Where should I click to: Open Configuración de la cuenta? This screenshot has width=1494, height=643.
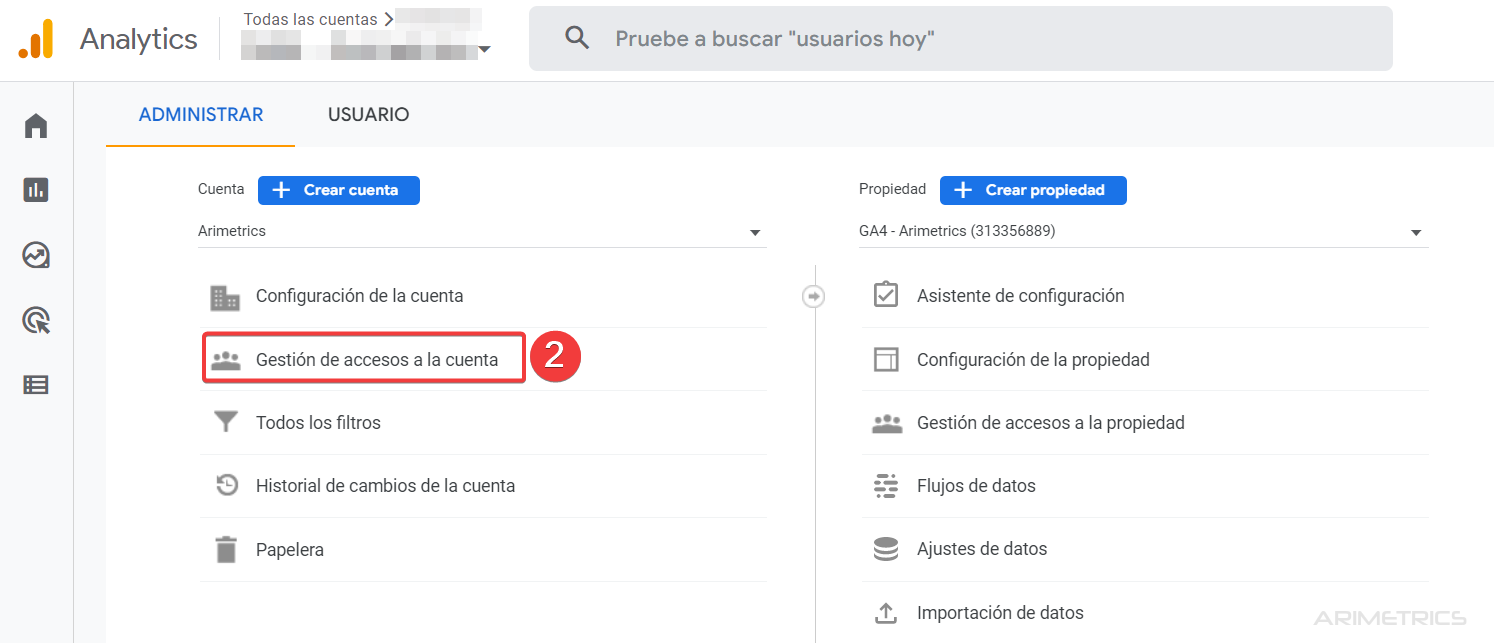(x=360, y=295)
